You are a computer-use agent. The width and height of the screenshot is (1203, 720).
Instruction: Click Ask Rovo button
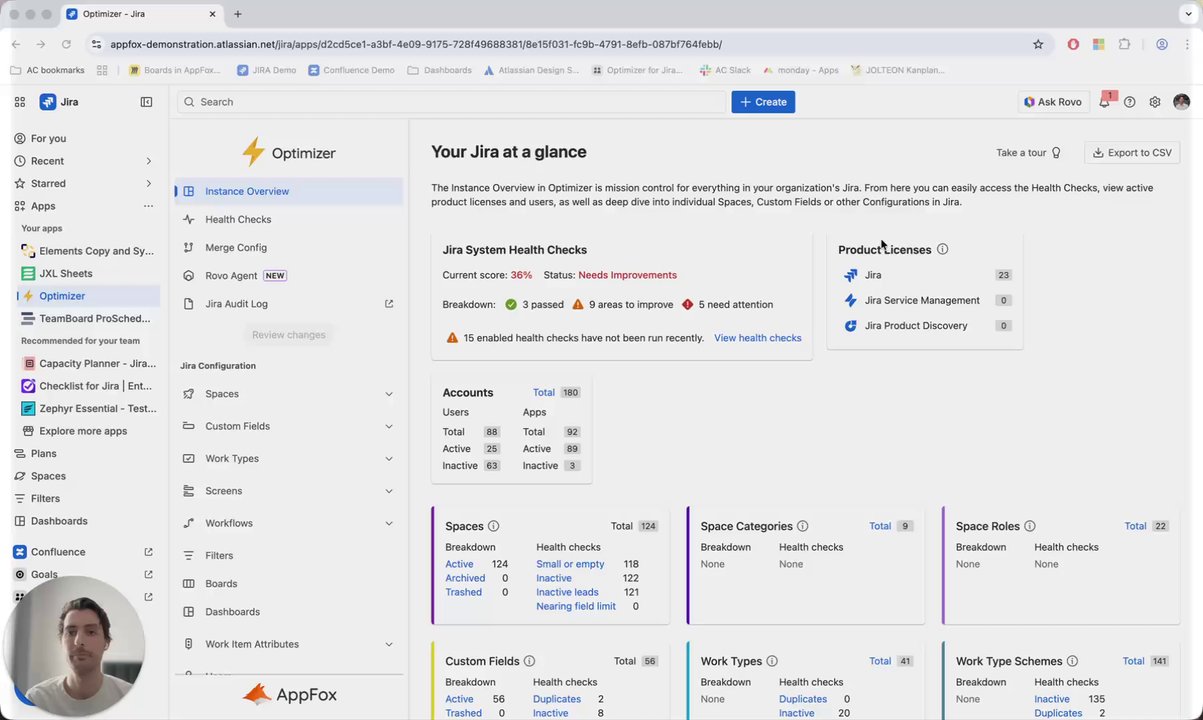point(1052,102)
